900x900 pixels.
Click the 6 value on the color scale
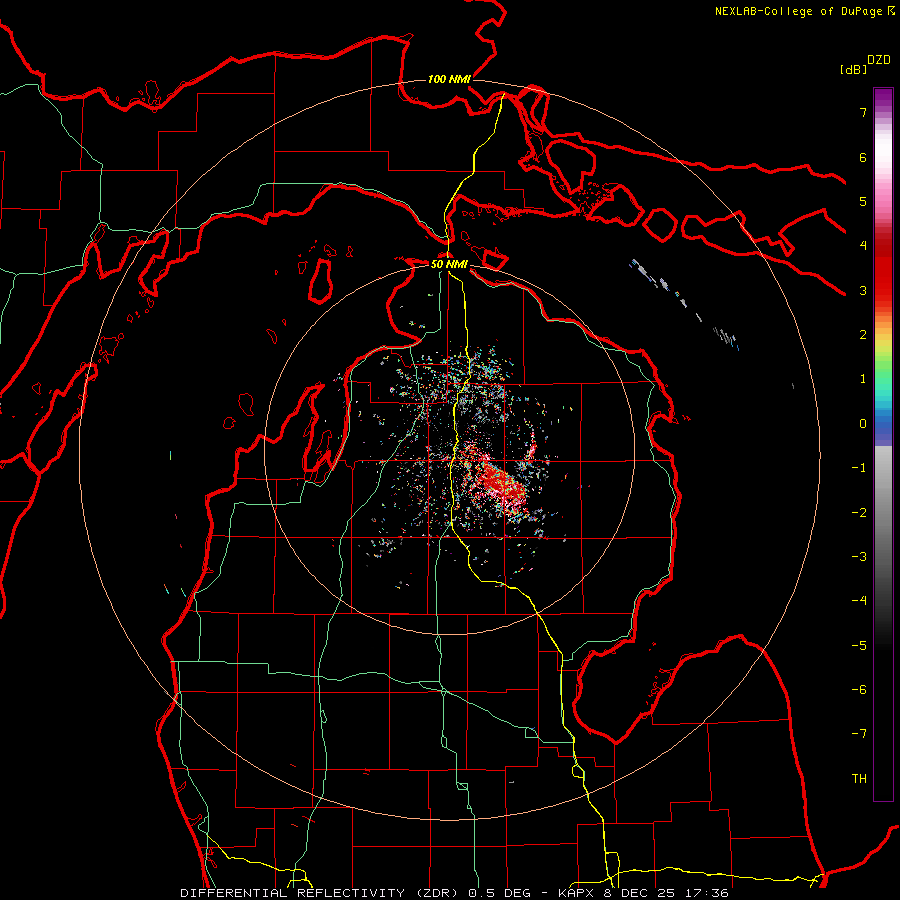click(x=863, y=157)
